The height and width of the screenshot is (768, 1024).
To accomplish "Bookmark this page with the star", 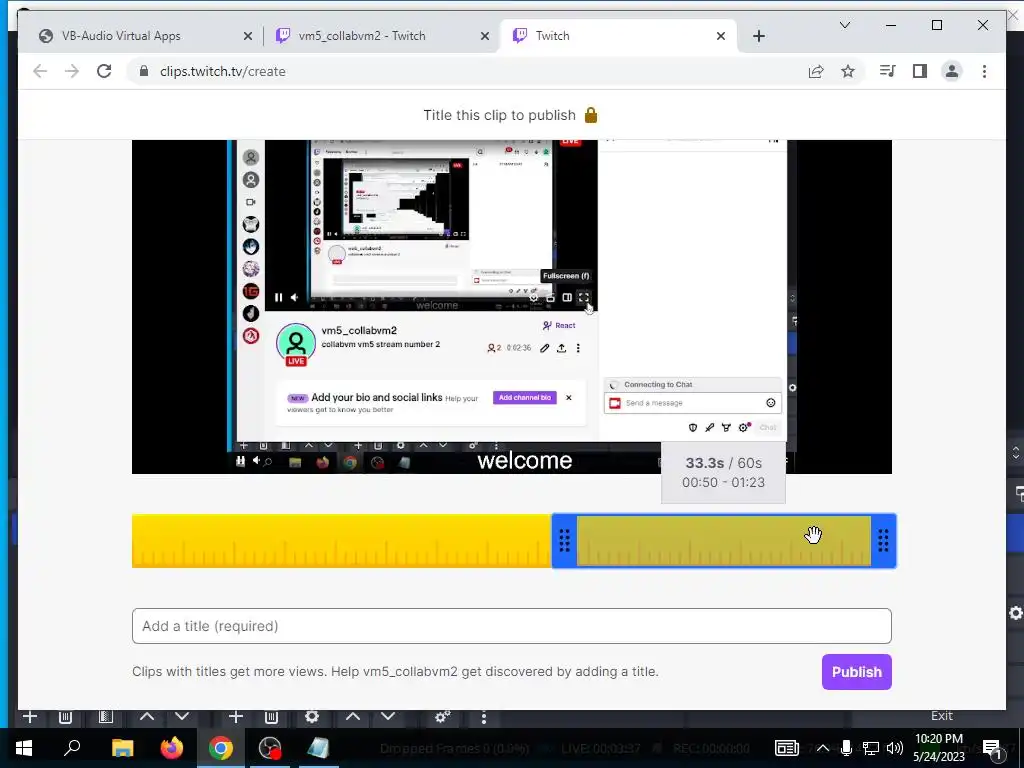I will coord(848,71).
